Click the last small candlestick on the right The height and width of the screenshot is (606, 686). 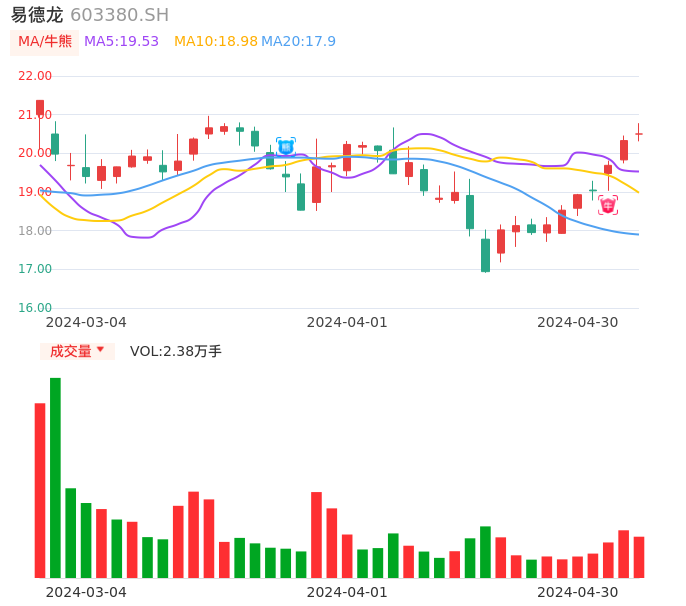coord(638,134)
